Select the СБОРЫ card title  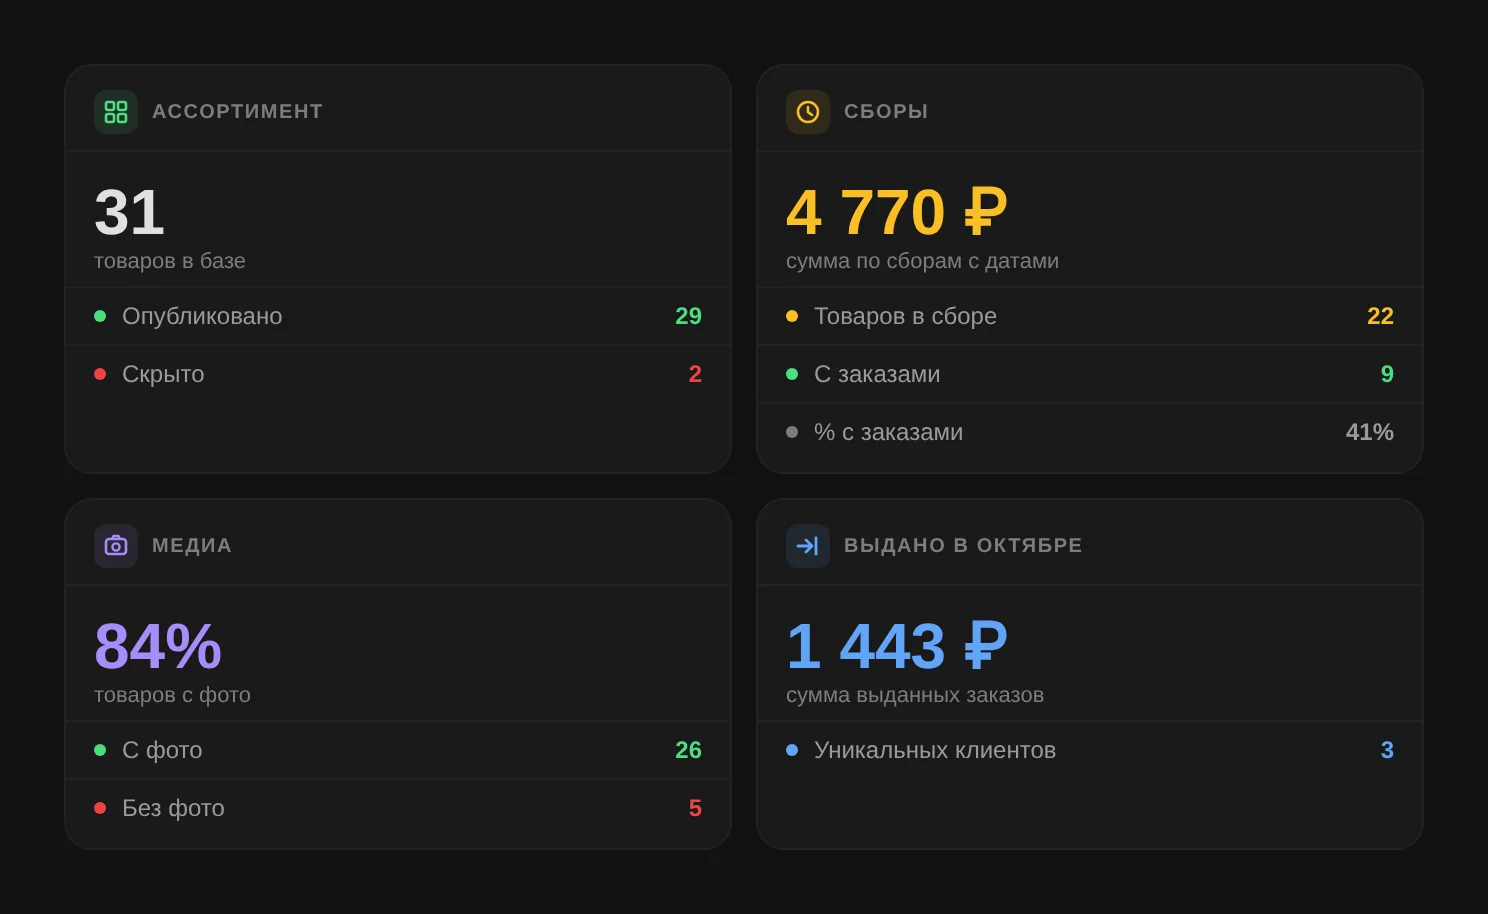pyautogui.click(x=886, y=112)
